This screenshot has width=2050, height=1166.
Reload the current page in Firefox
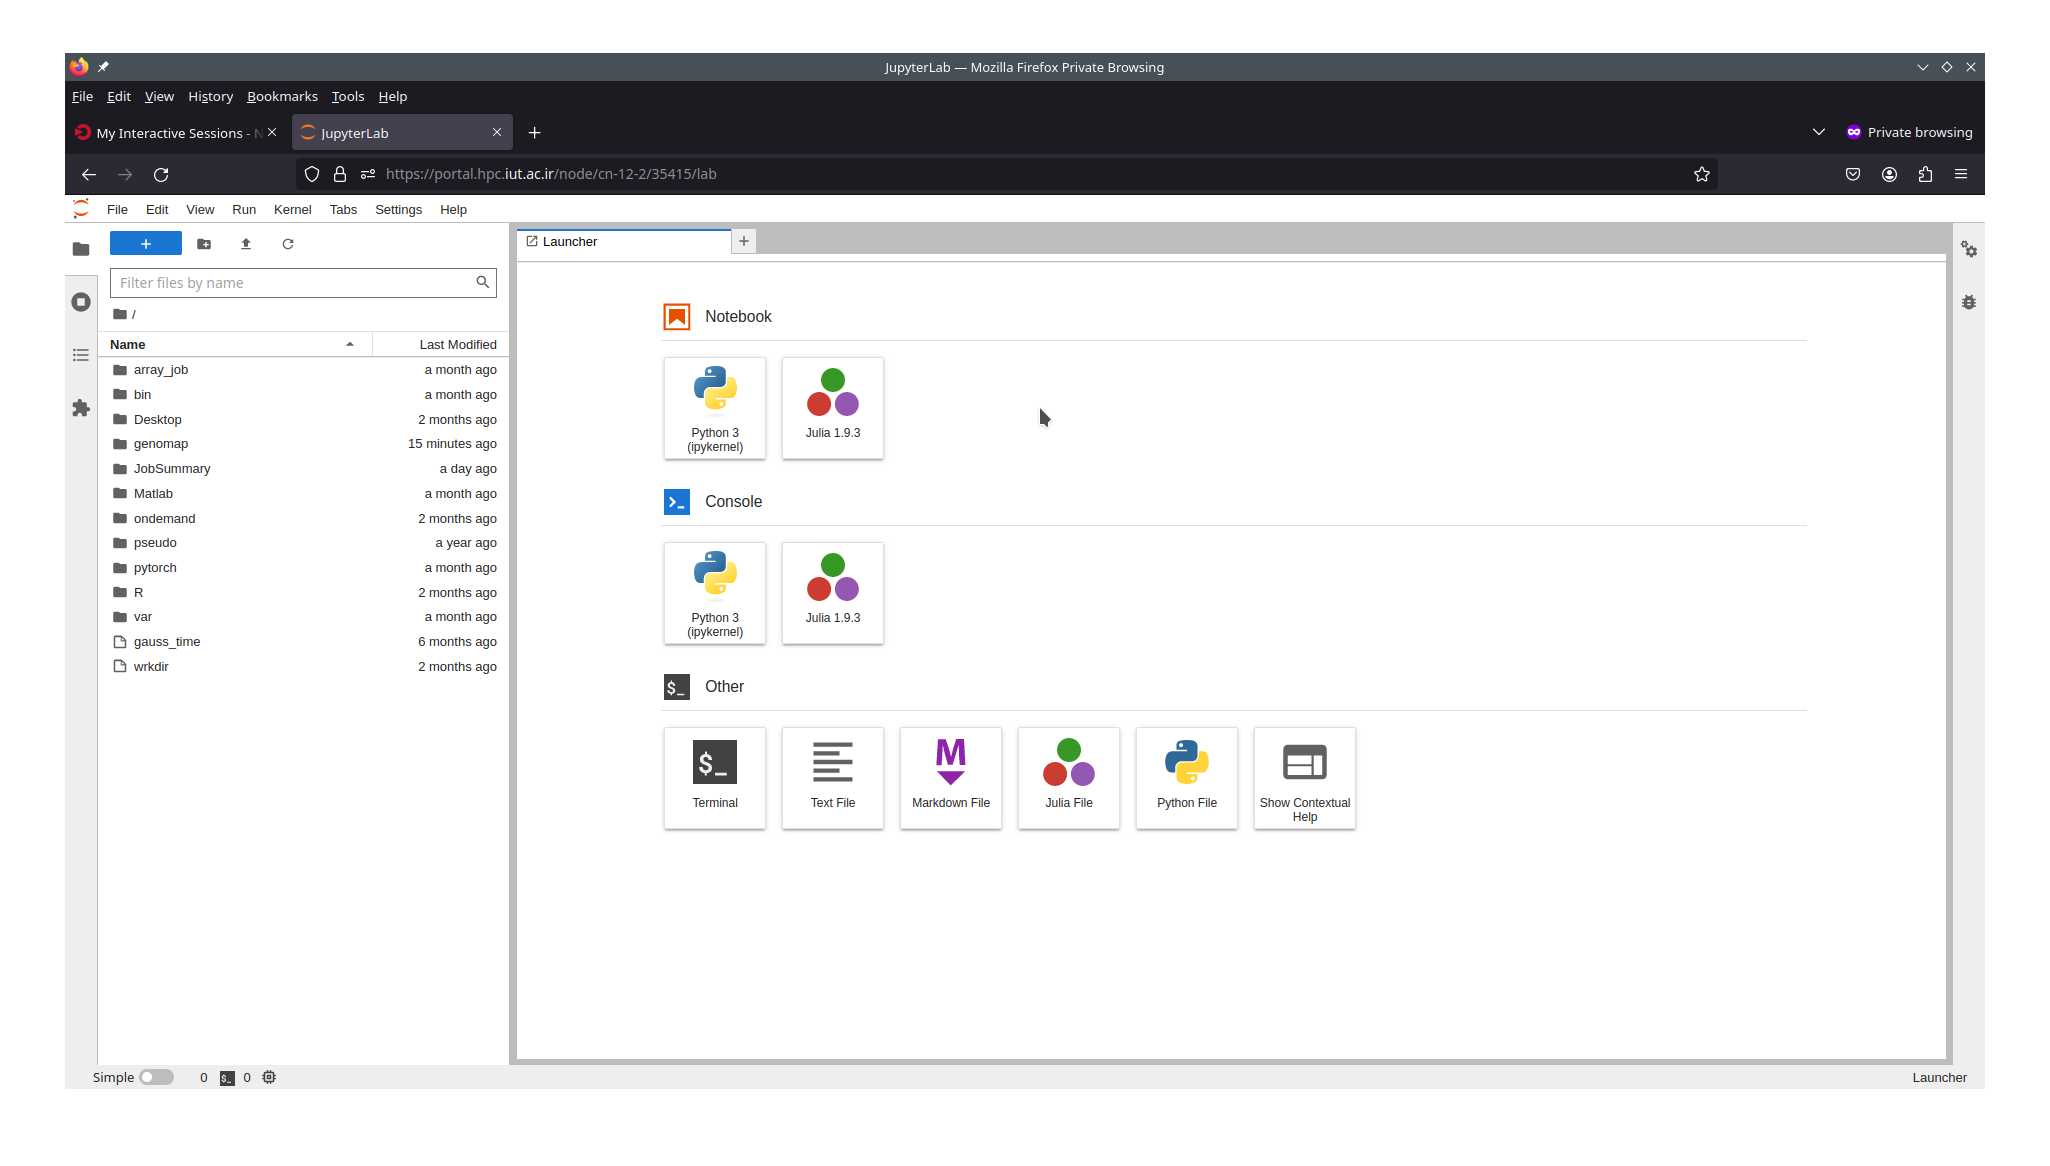[x=161, y=174]
